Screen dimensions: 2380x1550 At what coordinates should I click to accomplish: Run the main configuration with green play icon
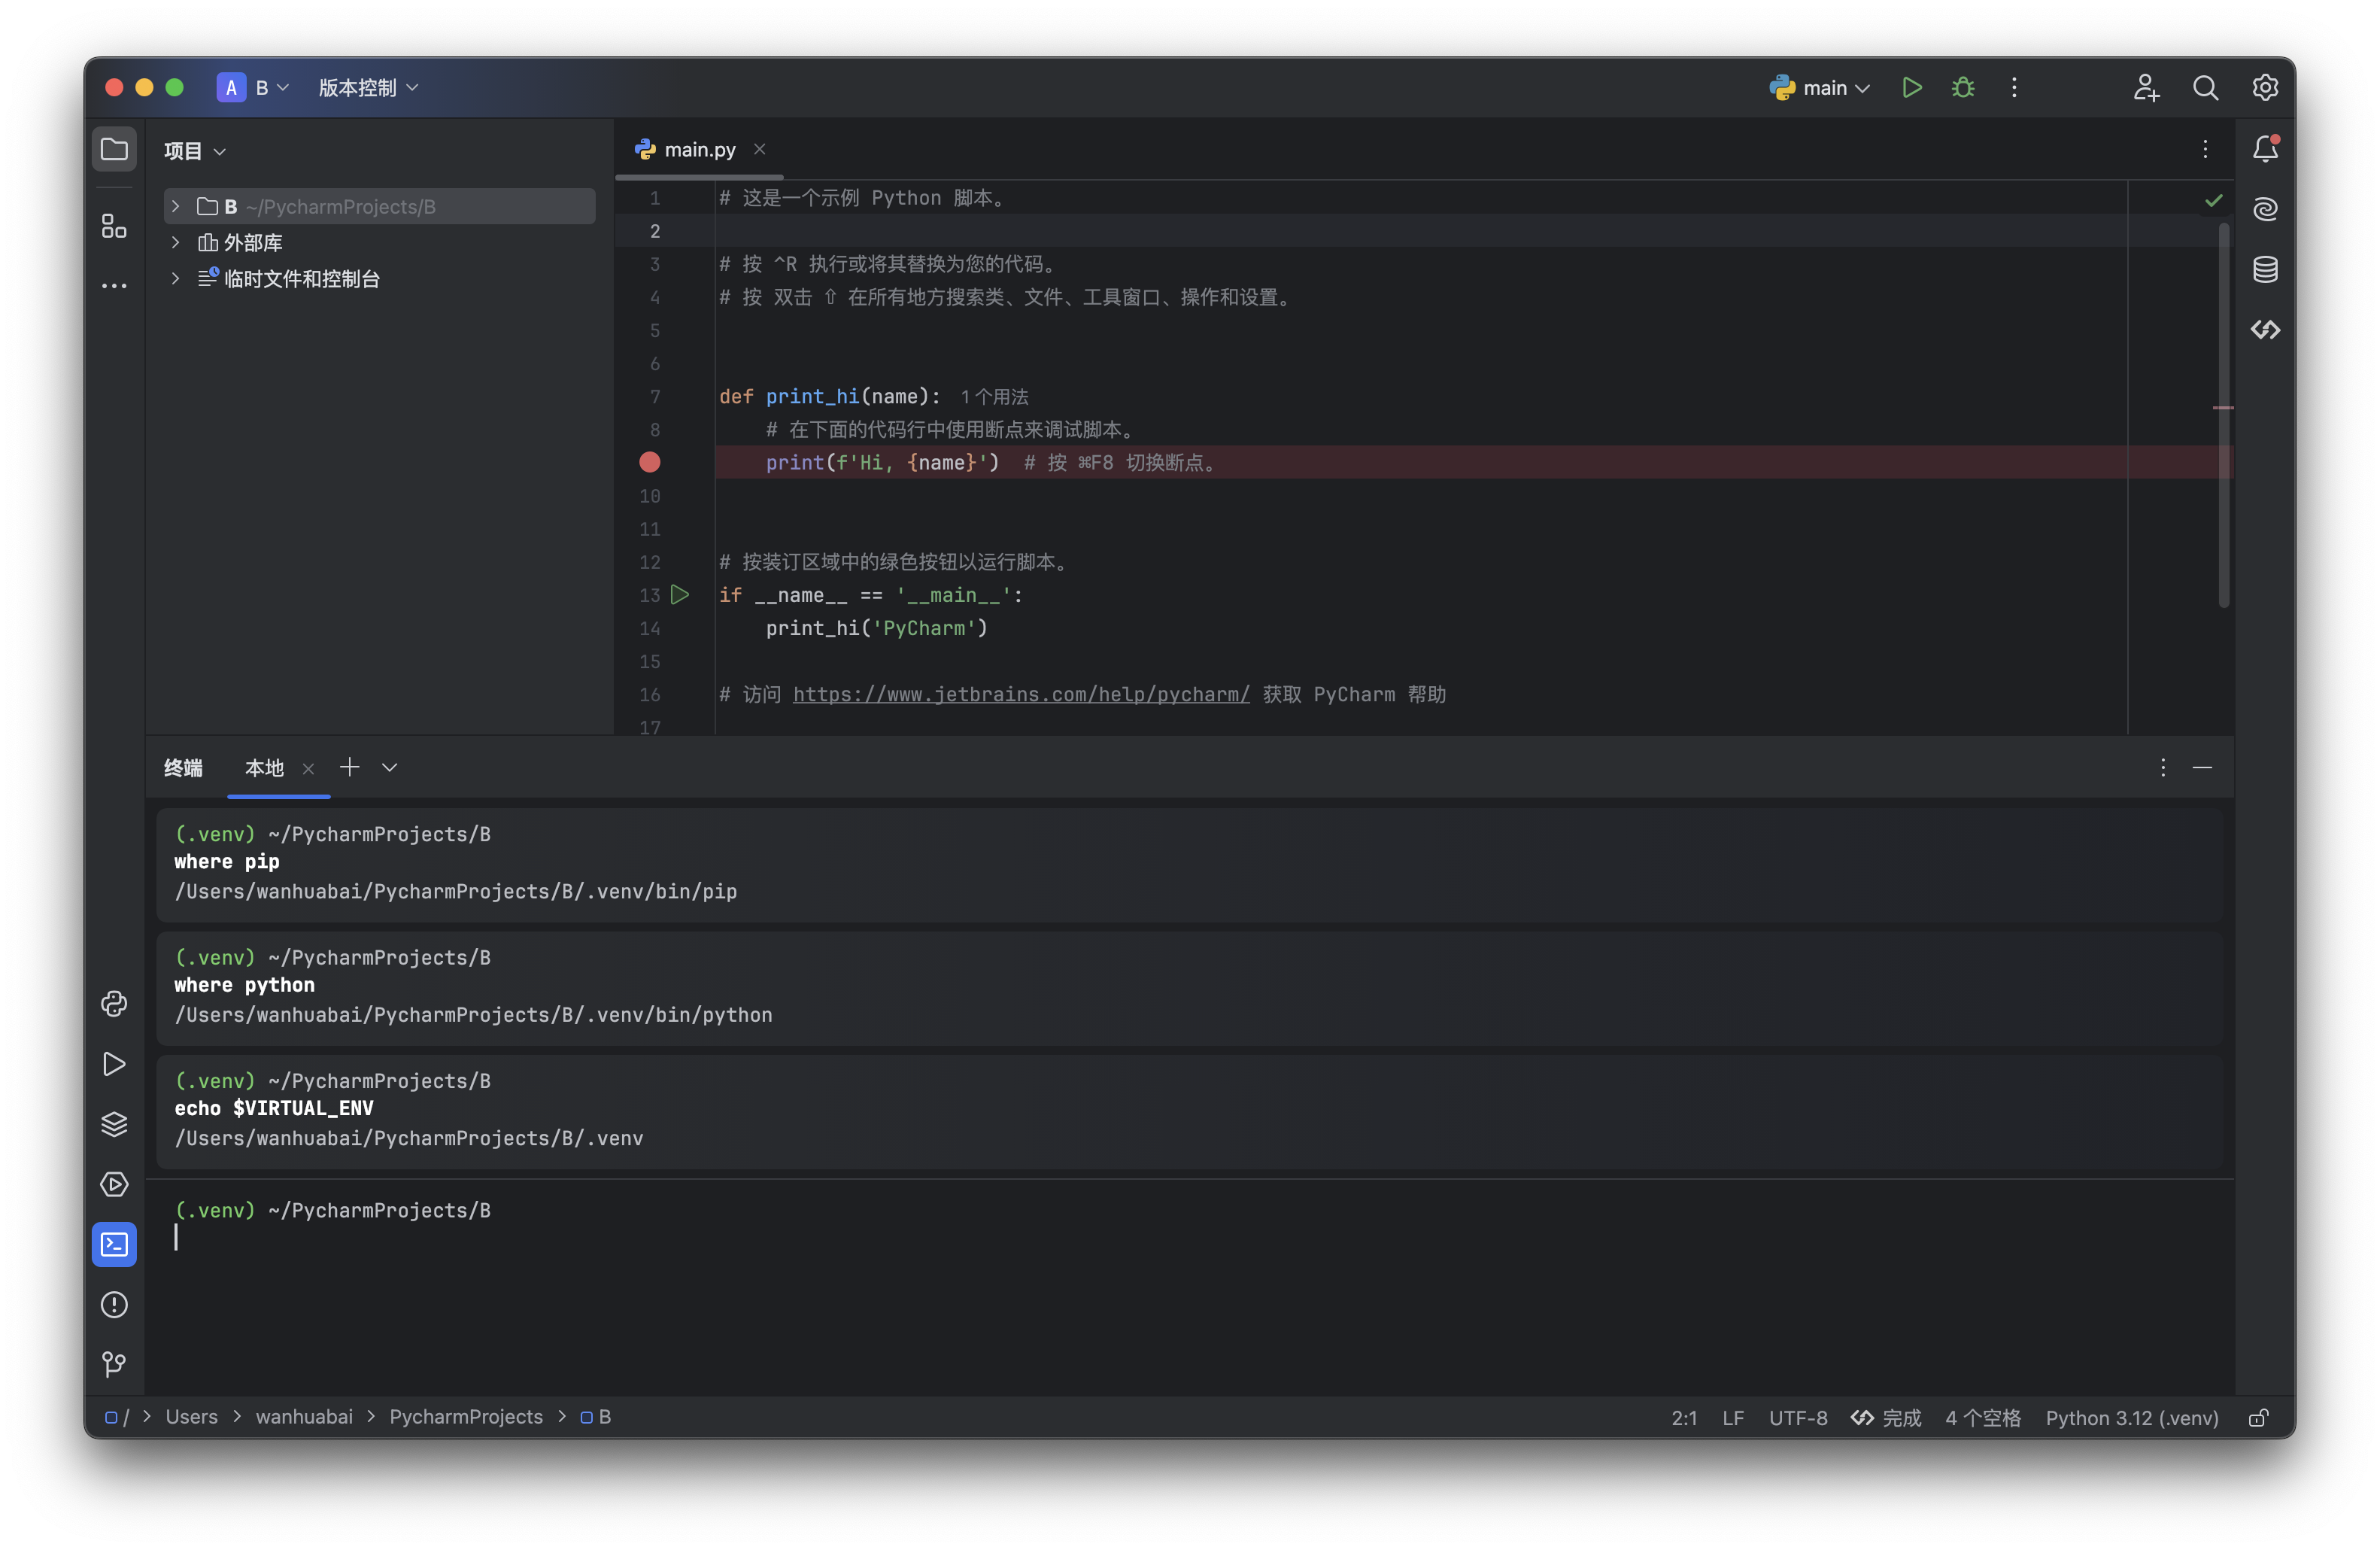coord(1911,88)
